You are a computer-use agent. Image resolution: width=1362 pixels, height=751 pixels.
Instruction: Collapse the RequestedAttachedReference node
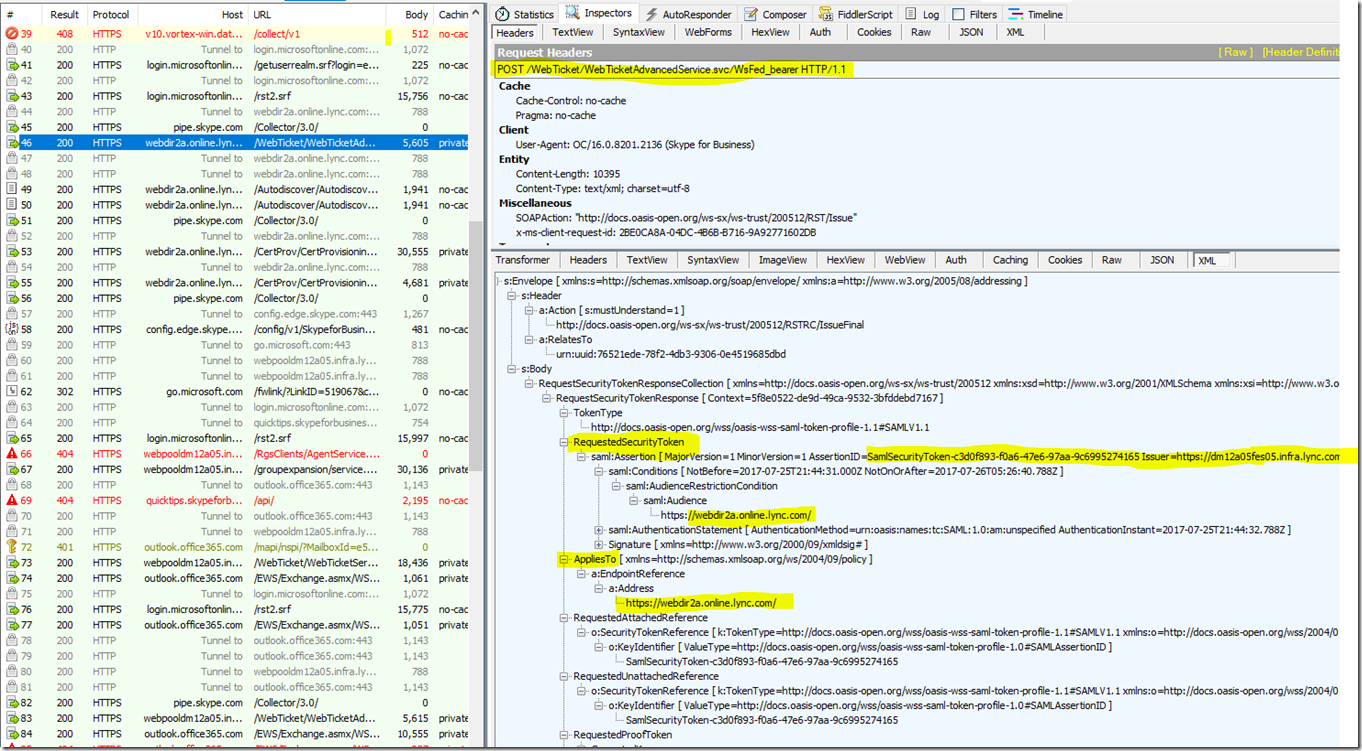point(564,618)
